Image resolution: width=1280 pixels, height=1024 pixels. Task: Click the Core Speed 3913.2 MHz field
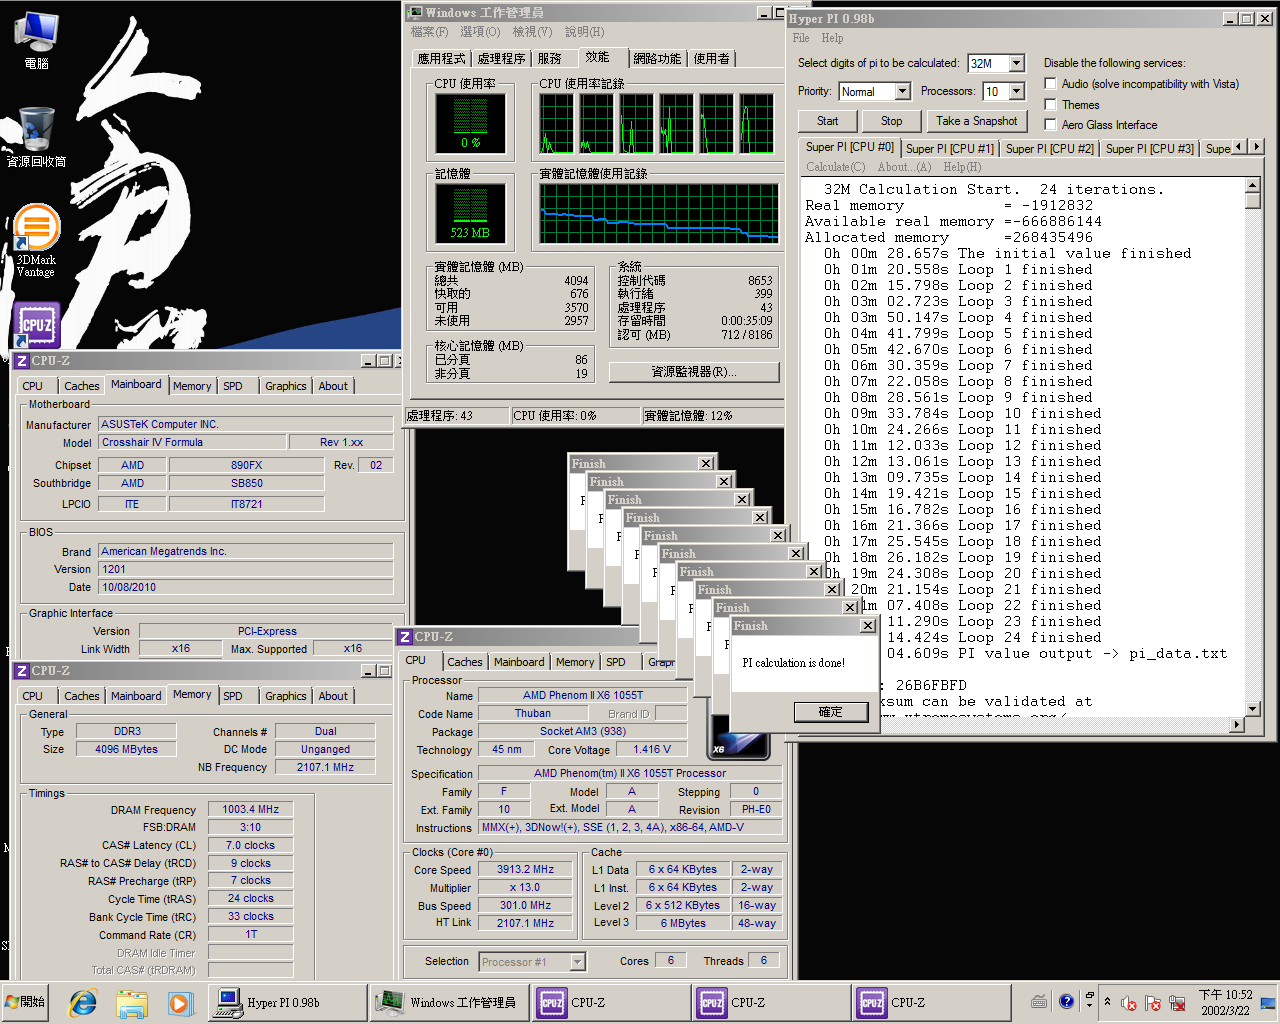525,870
